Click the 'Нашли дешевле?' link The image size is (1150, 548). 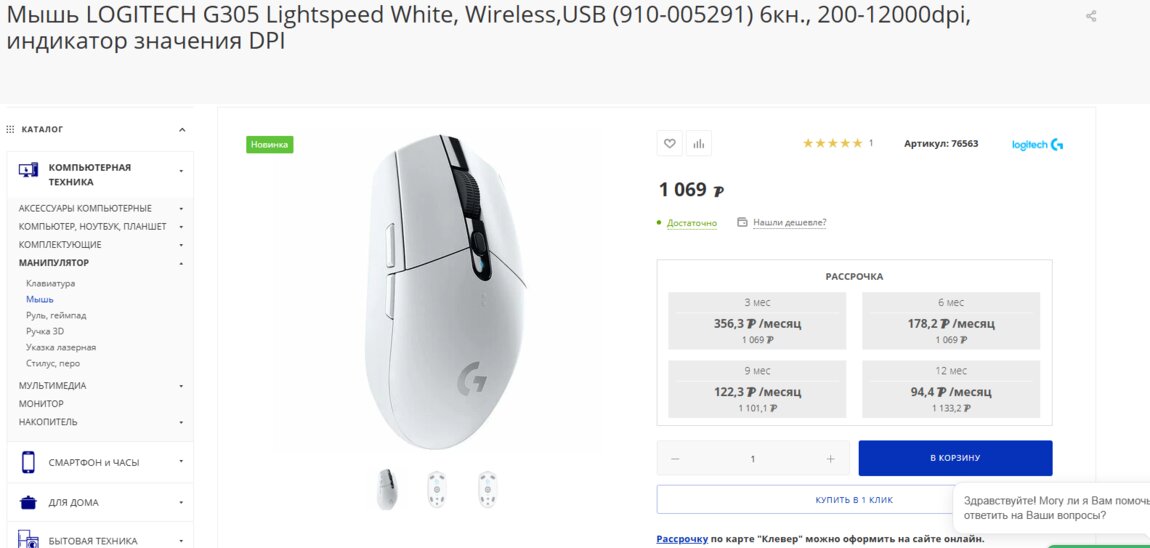tap(789, 223)
